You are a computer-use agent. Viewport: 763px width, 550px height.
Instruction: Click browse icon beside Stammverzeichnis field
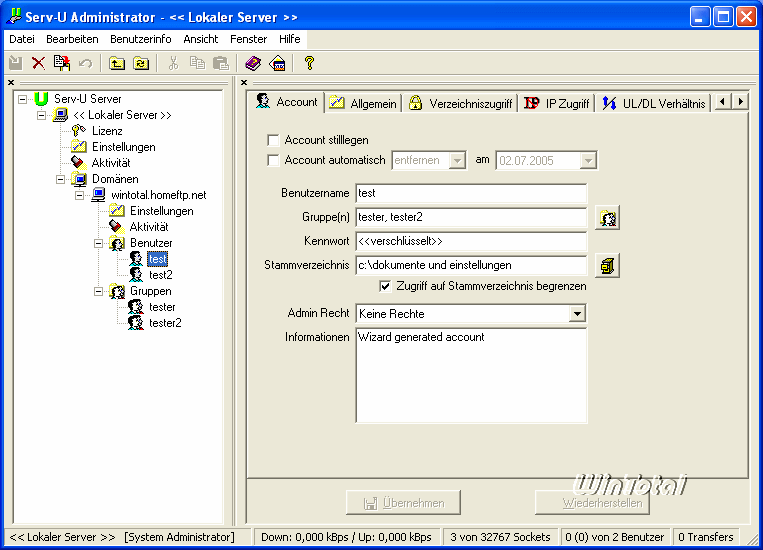(607, 266)
